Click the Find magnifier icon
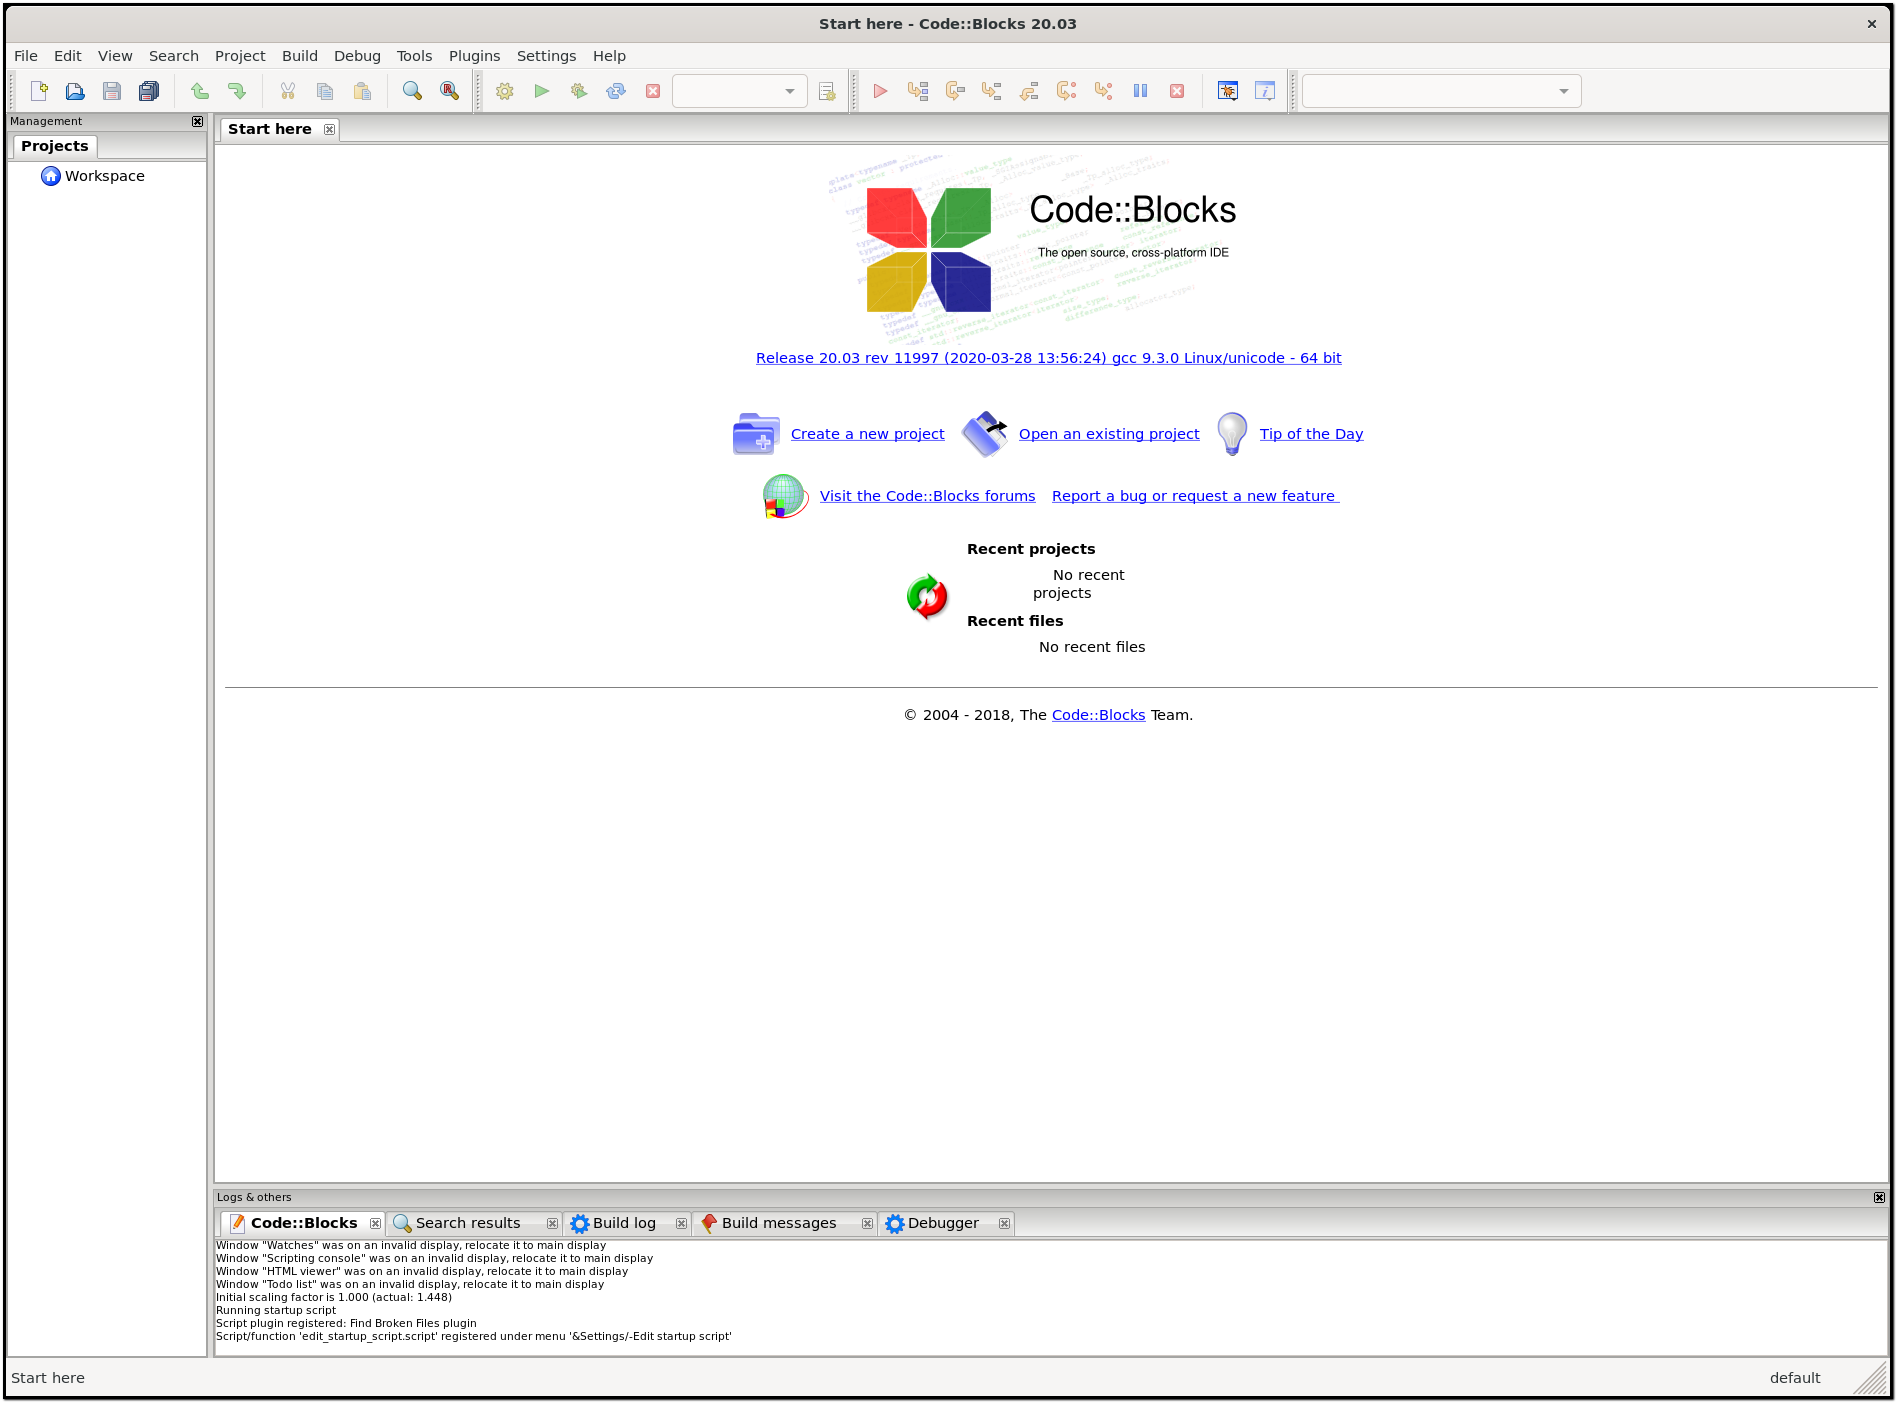 (412, 91)
